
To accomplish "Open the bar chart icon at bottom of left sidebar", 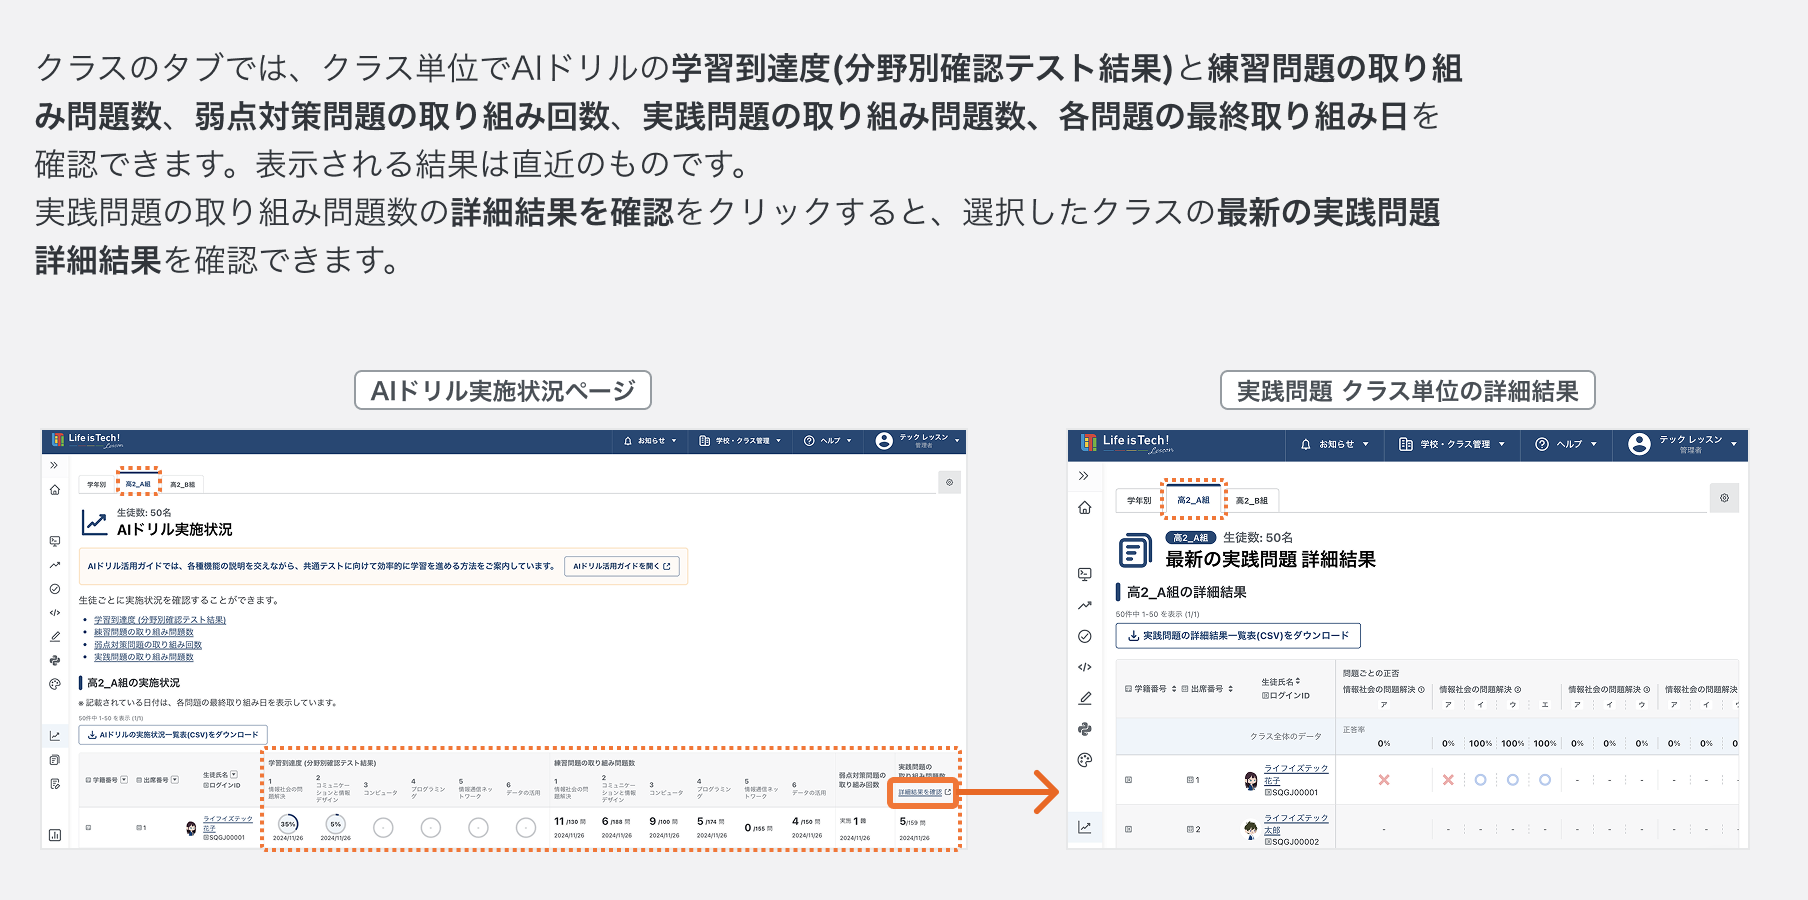I will (55, 835).
